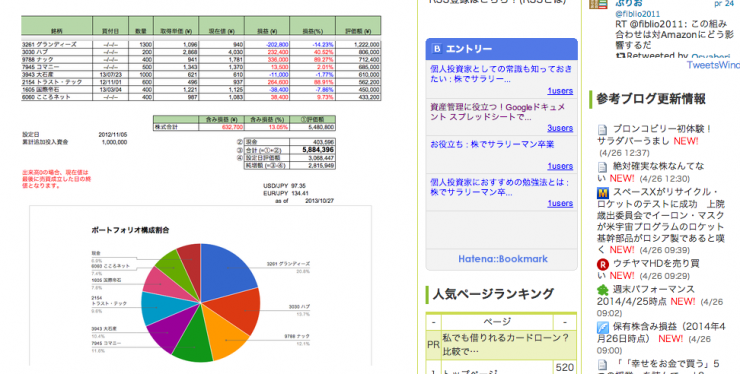Click the document icon beside 絶対確実な株なんてない

coord(602,166)
